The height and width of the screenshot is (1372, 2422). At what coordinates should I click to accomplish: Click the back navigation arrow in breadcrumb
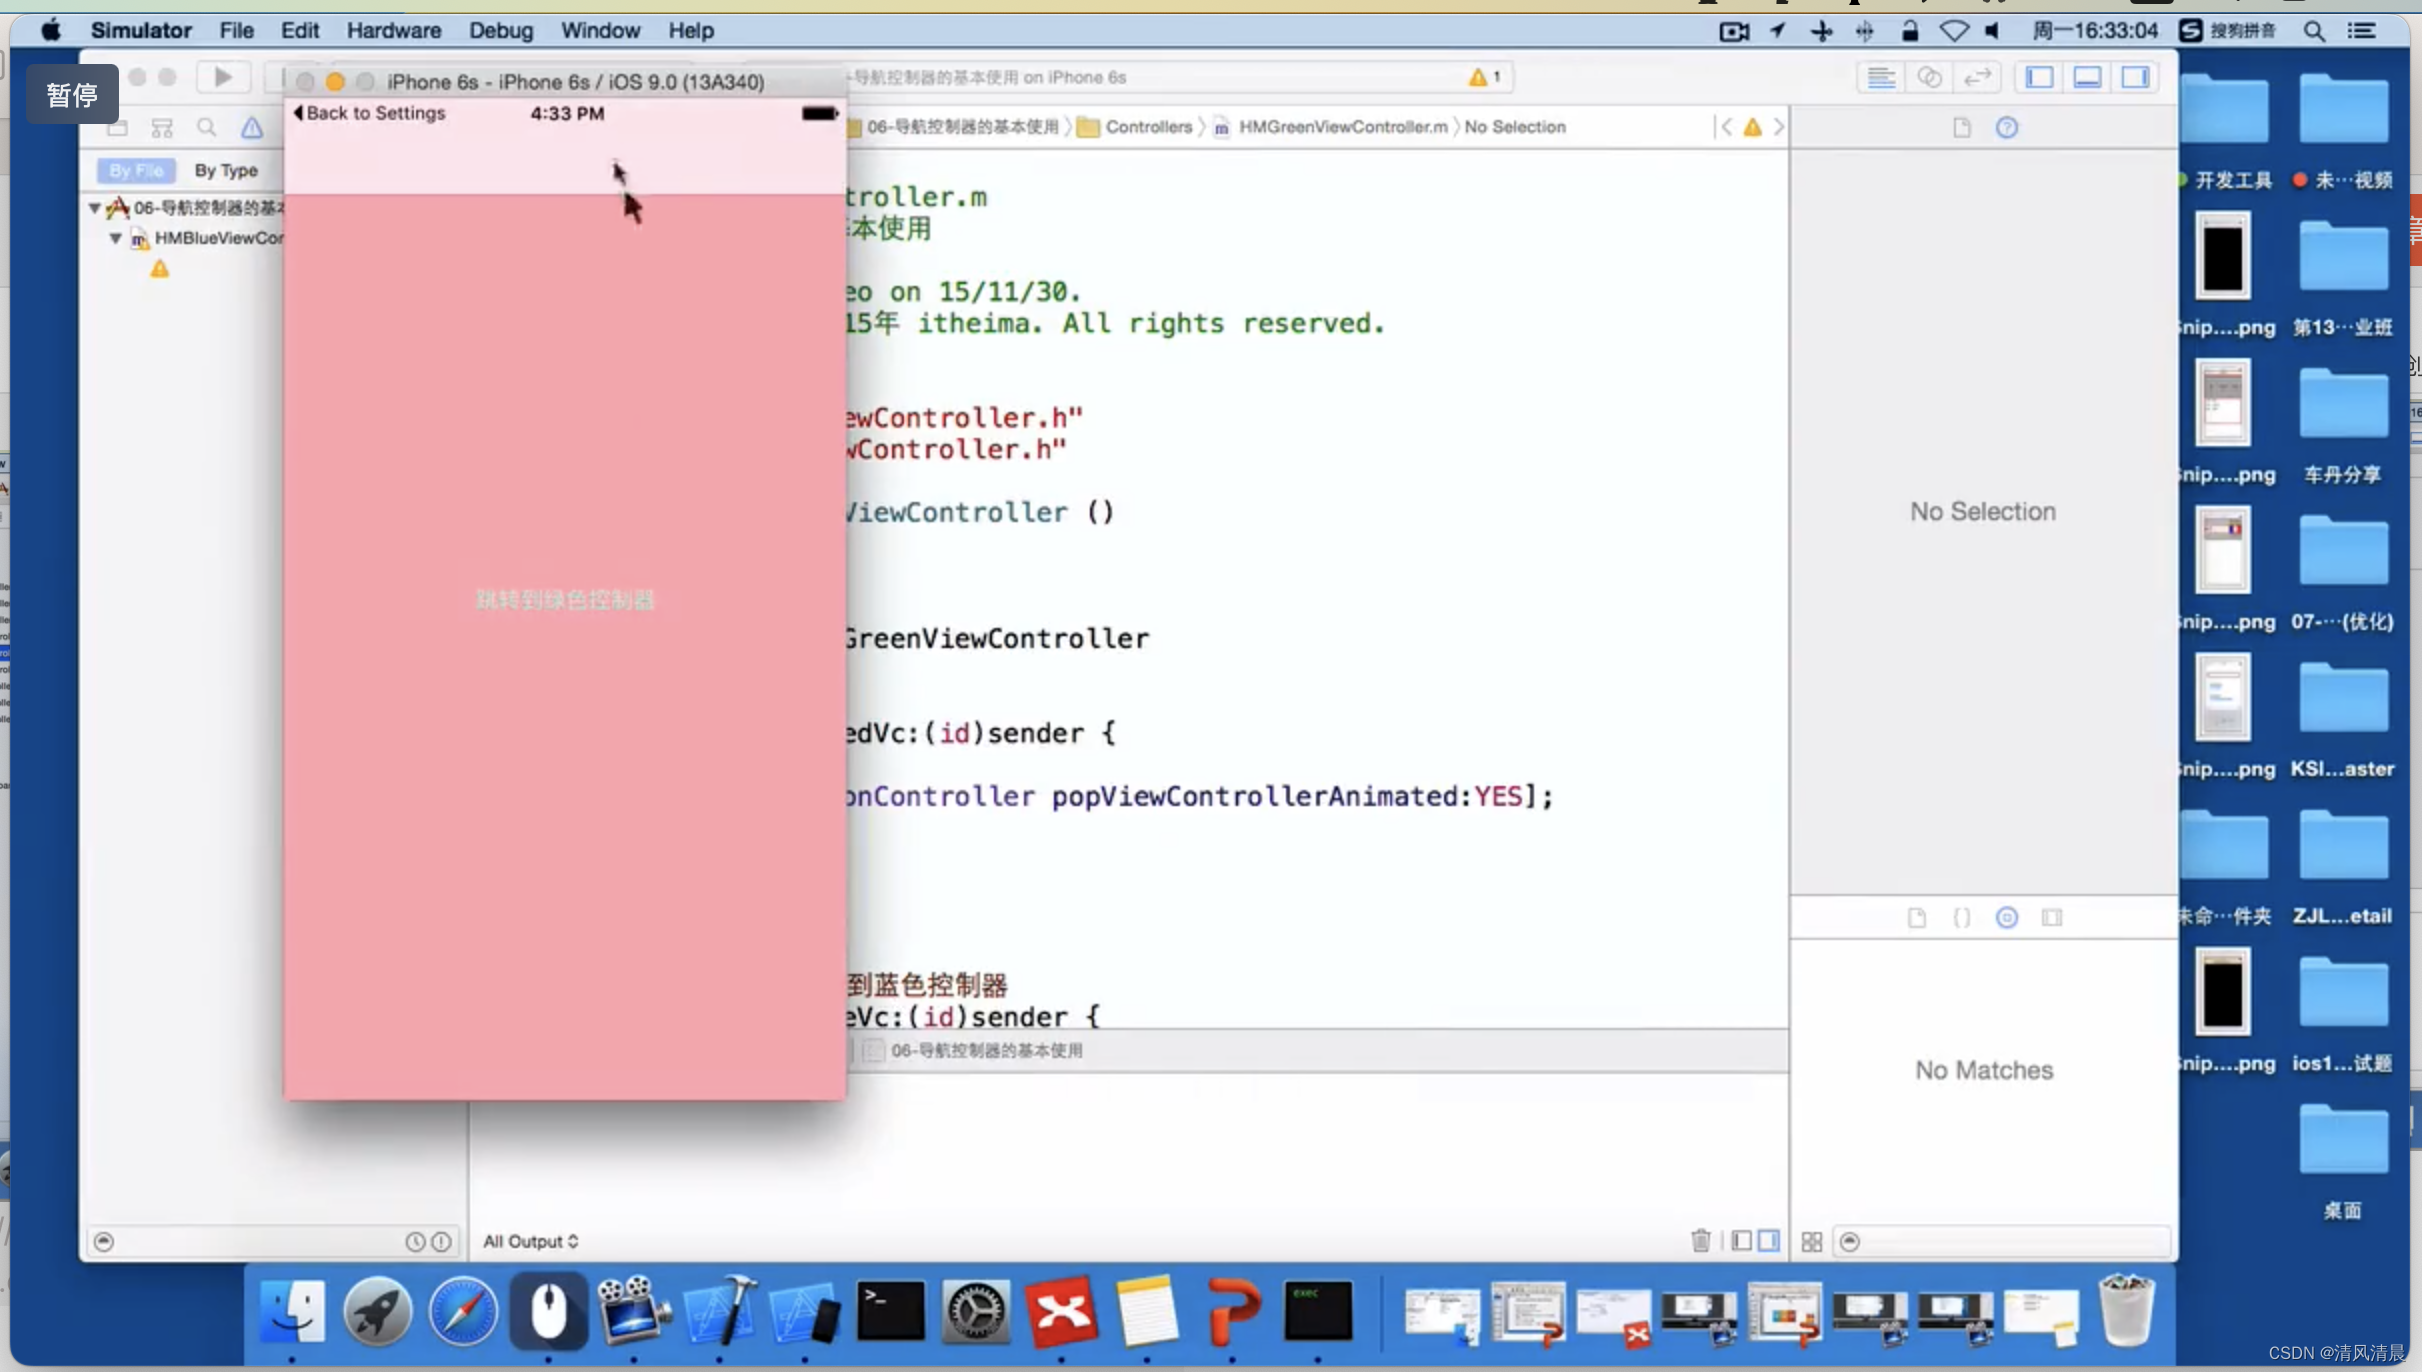(x=1725, y=126)
